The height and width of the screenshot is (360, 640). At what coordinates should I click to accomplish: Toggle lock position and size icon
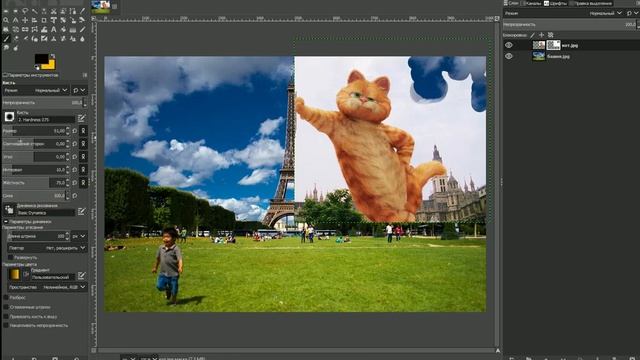click(x=541, y=35)
